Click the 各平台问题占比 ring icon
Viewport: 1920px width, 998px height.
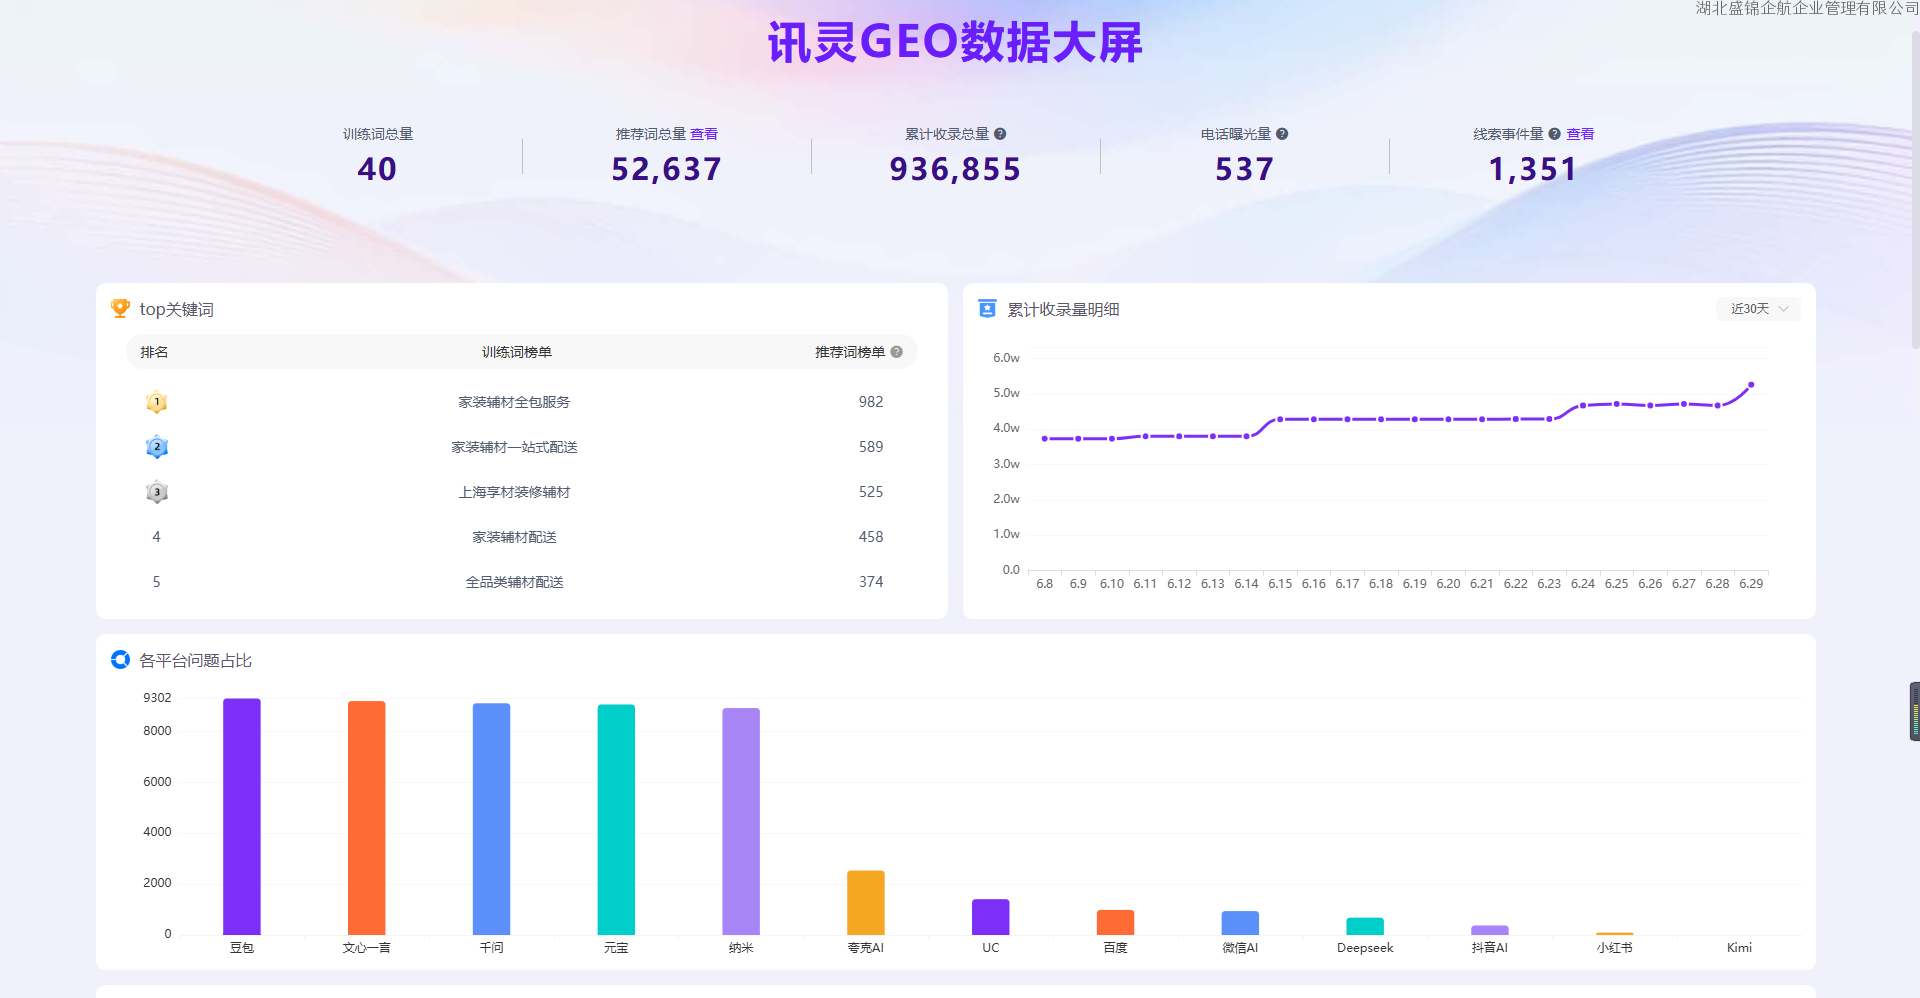coord(120,660)
